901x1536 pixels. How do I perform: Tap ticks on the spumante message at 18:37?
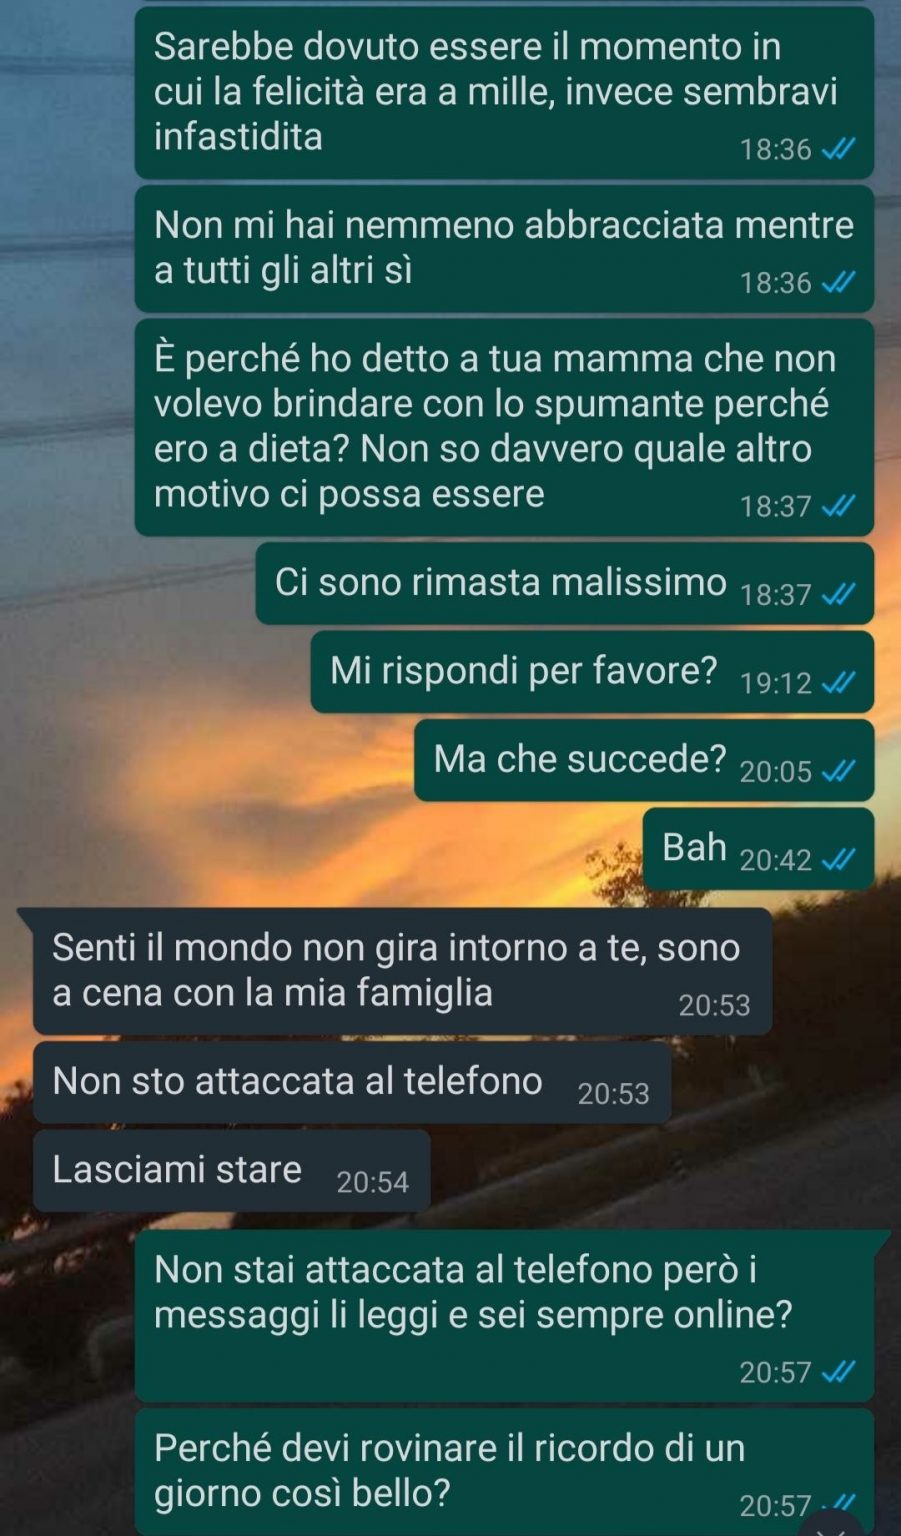[x=837, y=506]
